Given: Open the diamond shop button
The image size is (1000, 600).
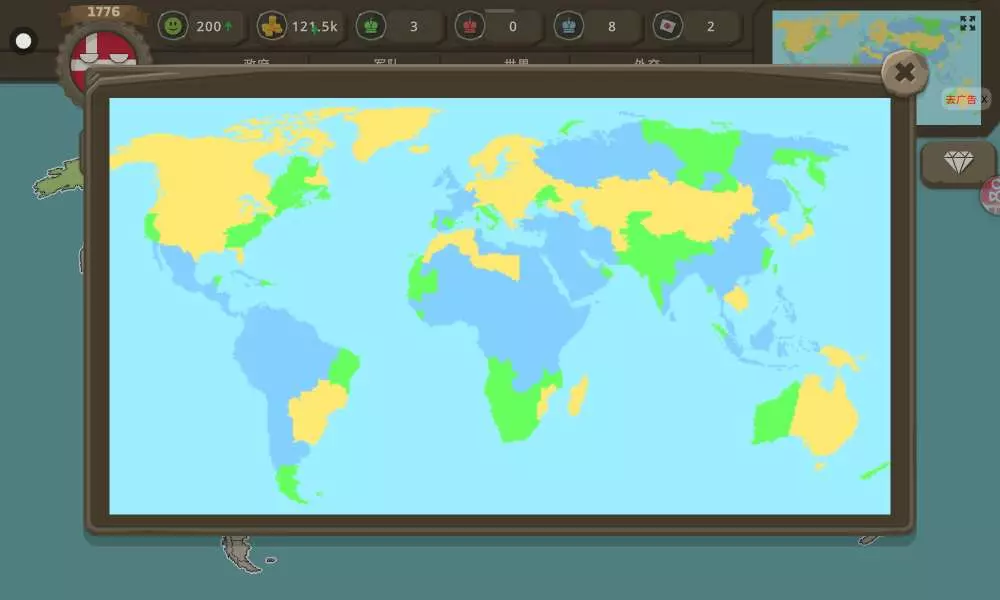Looking at the screenshot, I should coord(959,162).
